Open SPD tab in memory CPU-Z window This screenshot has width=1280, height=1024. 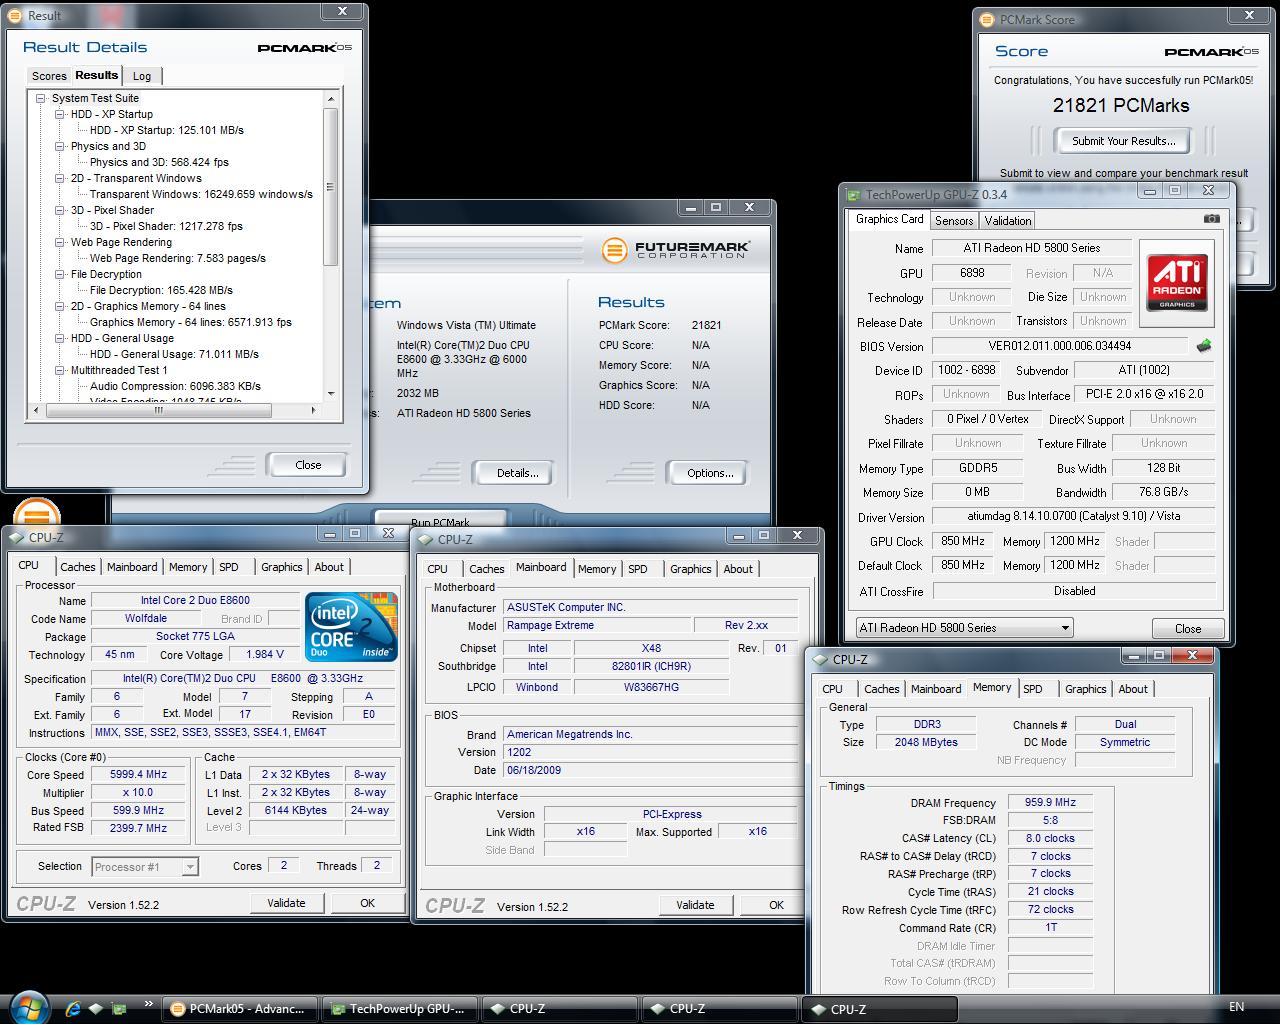tap(1033, 689)
